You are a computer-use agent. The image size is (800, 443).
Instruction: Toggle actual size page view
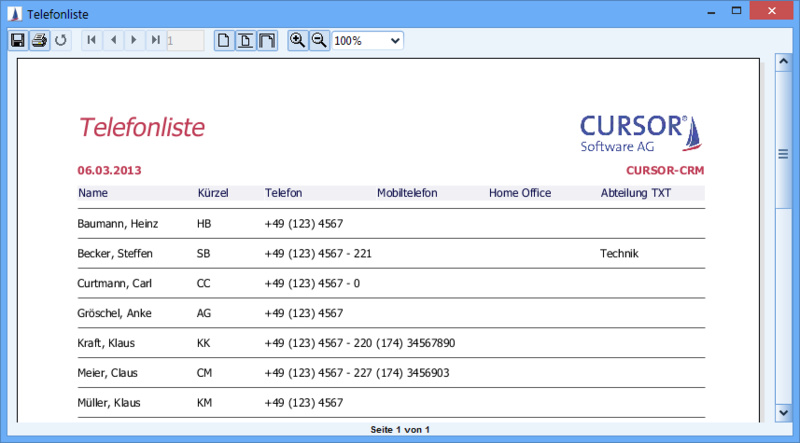(x=224, y=41)
